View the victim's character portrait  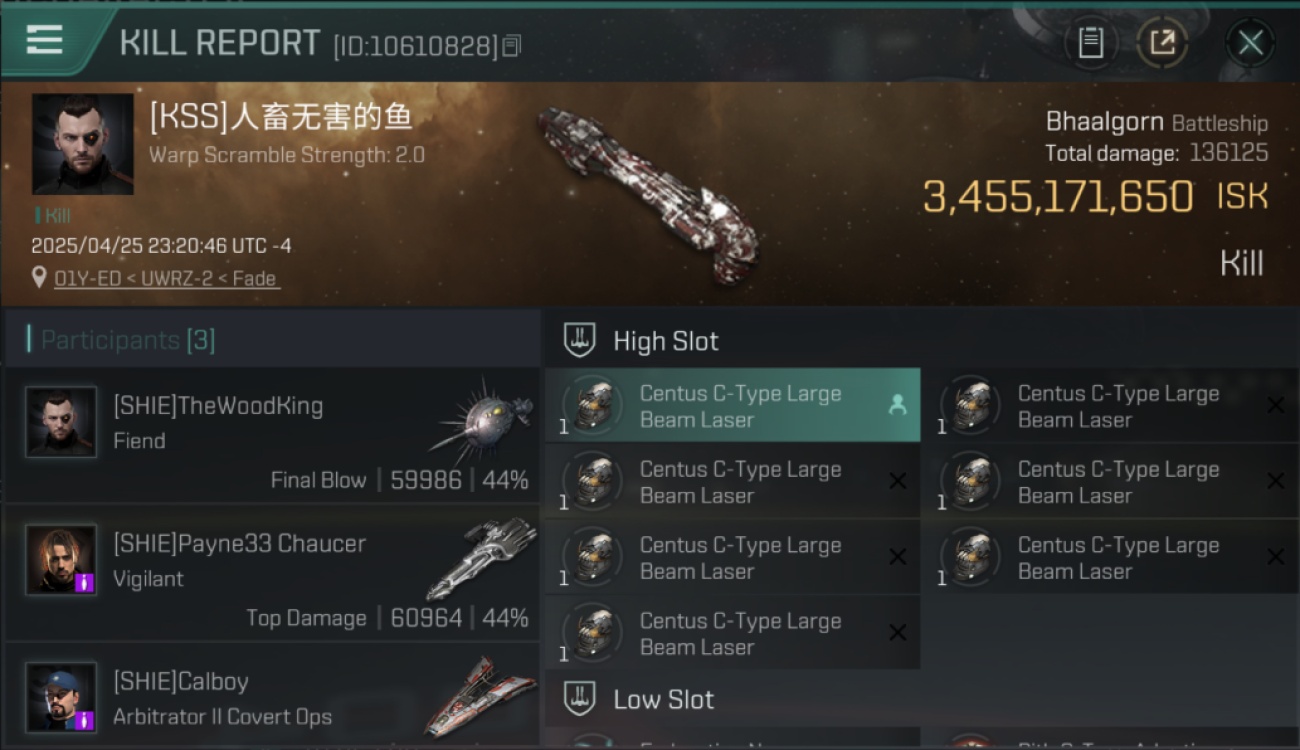click(x=83, y=144)
